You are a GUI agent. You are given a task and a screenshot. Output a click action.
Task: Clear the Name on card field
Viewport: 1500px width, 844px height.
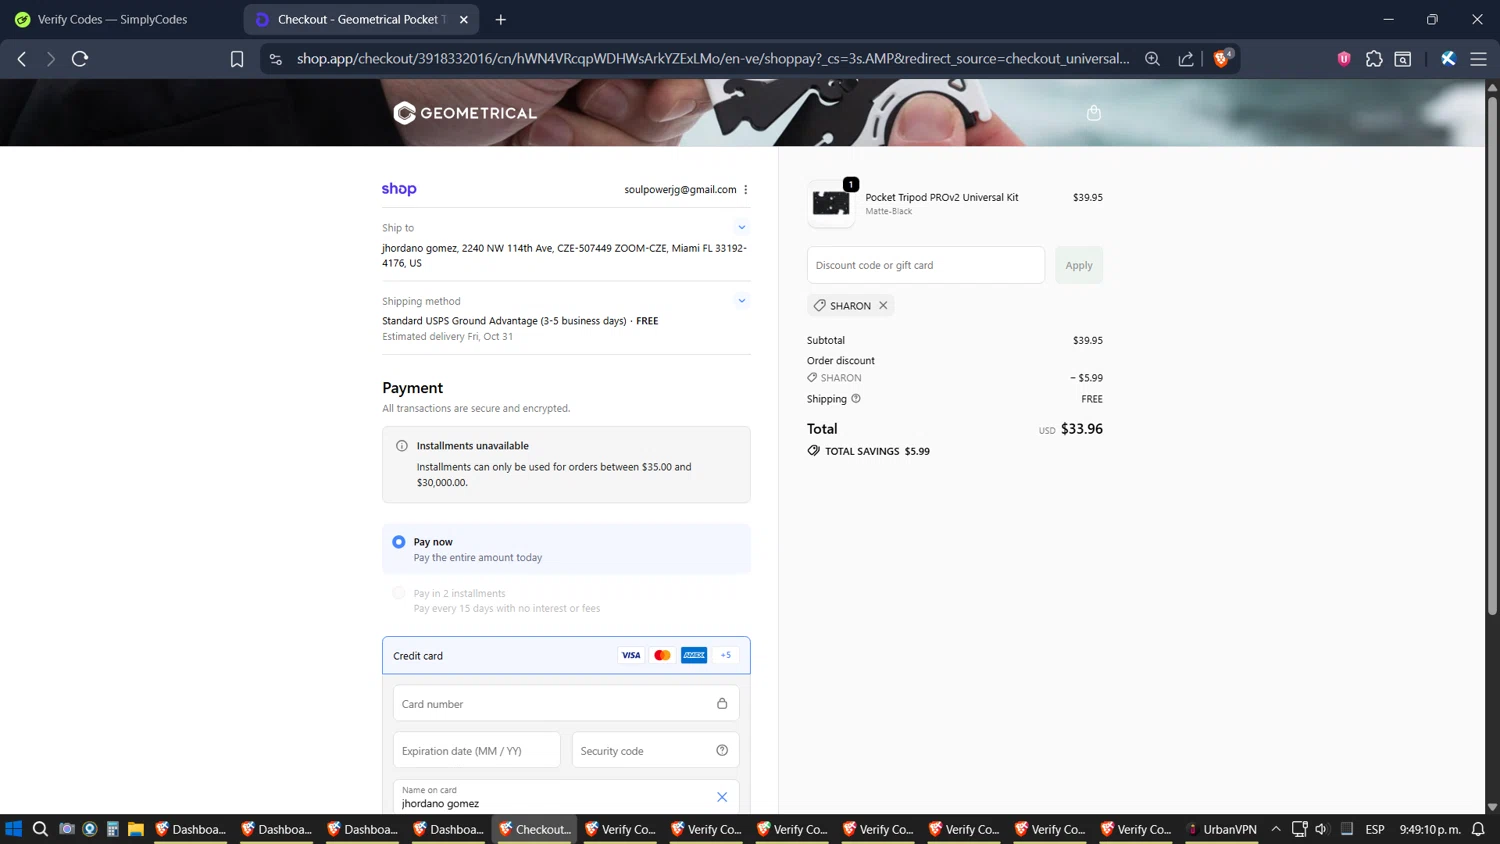722,797
